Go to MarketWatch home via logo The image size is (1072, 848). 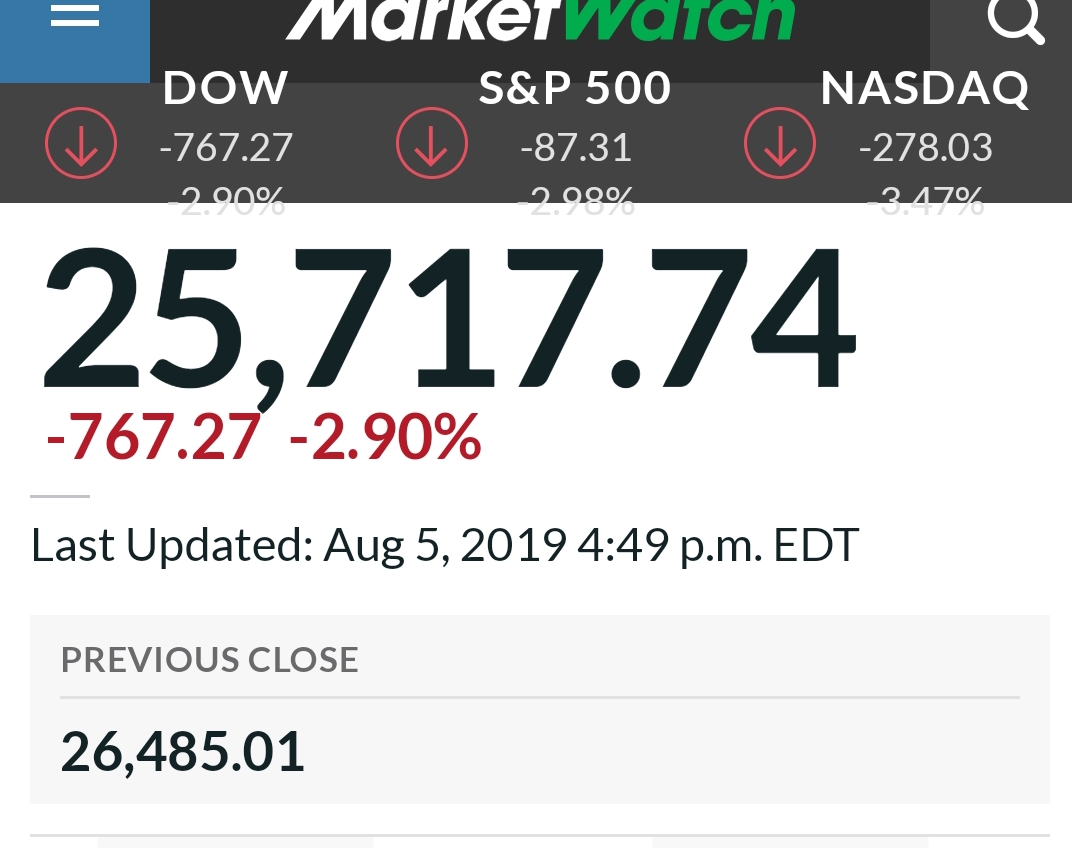tap(540, 19)
